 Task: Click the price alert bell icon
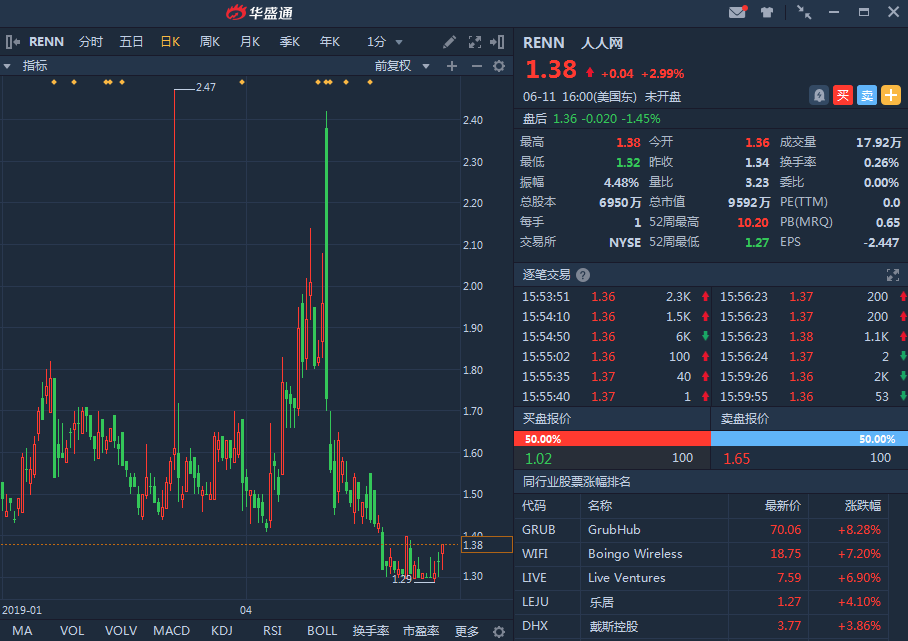coord(819,96)
